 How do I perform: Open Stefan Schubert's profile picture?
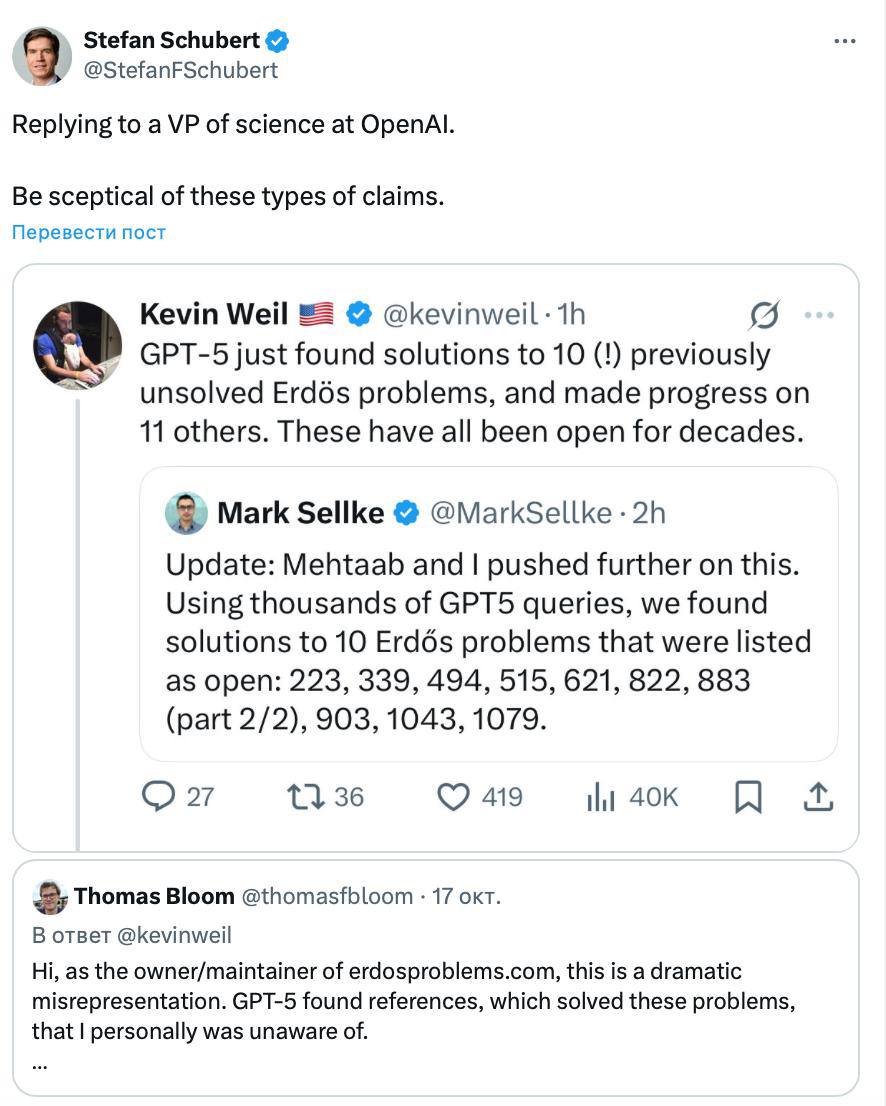pyautogui.click(x=42, y=56)
